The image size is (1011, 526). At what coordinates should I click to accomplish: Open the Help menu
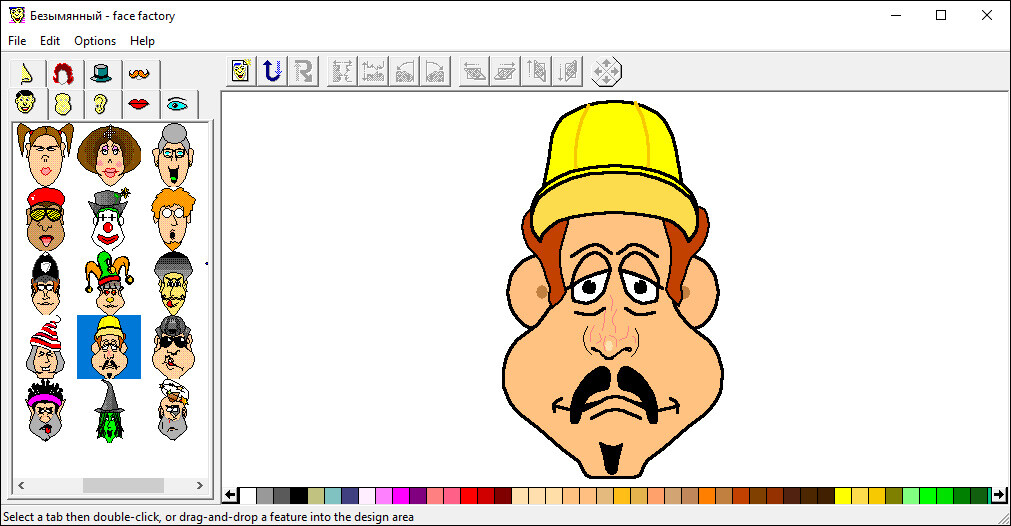click(x=142, y=41)
